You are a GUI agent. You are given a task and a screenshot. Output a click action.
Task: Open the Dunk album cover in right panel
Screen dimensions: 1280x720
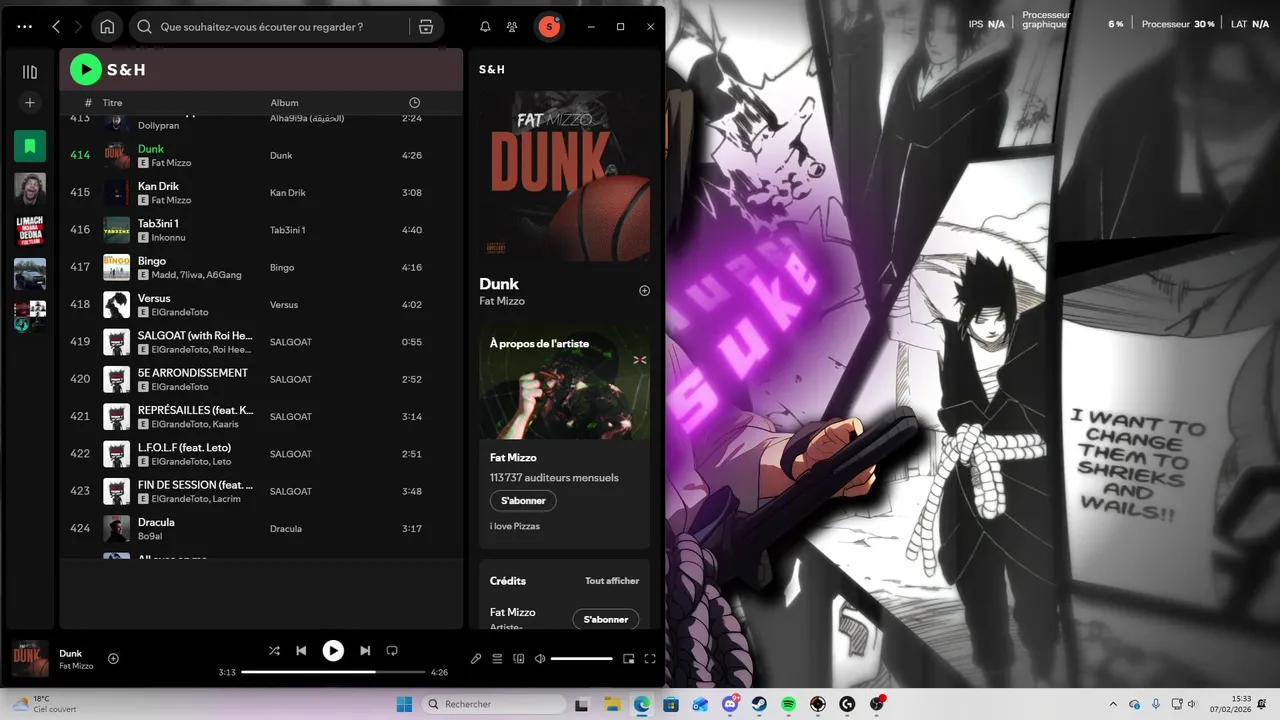564,176
